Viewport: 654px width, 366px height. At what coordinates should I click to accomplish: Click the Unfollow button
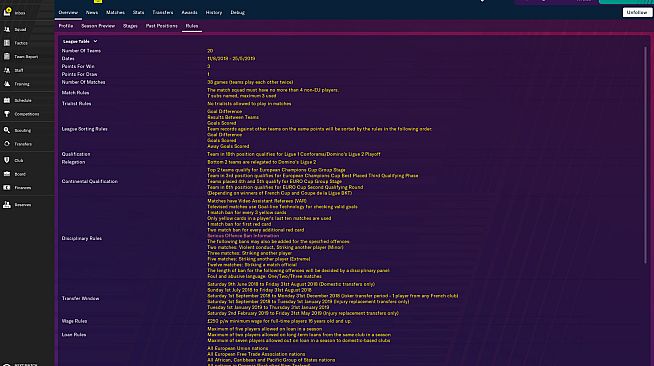tap(637, 13)
